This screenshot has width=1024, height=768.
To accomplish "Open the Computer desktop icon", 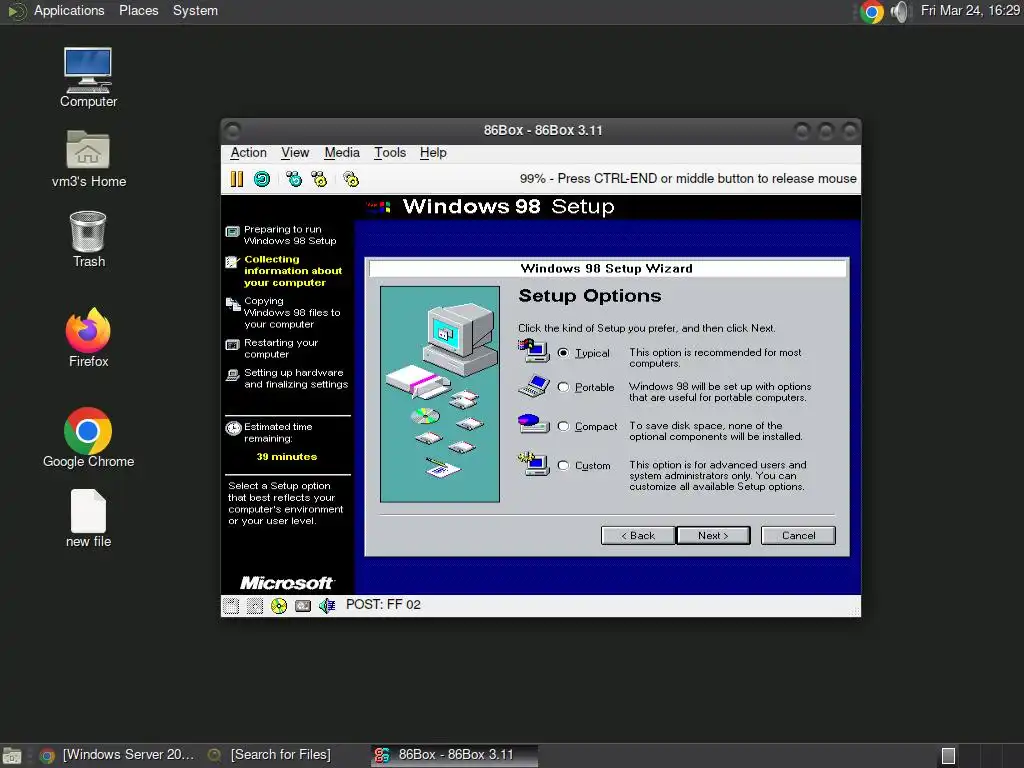I will 88,78.
